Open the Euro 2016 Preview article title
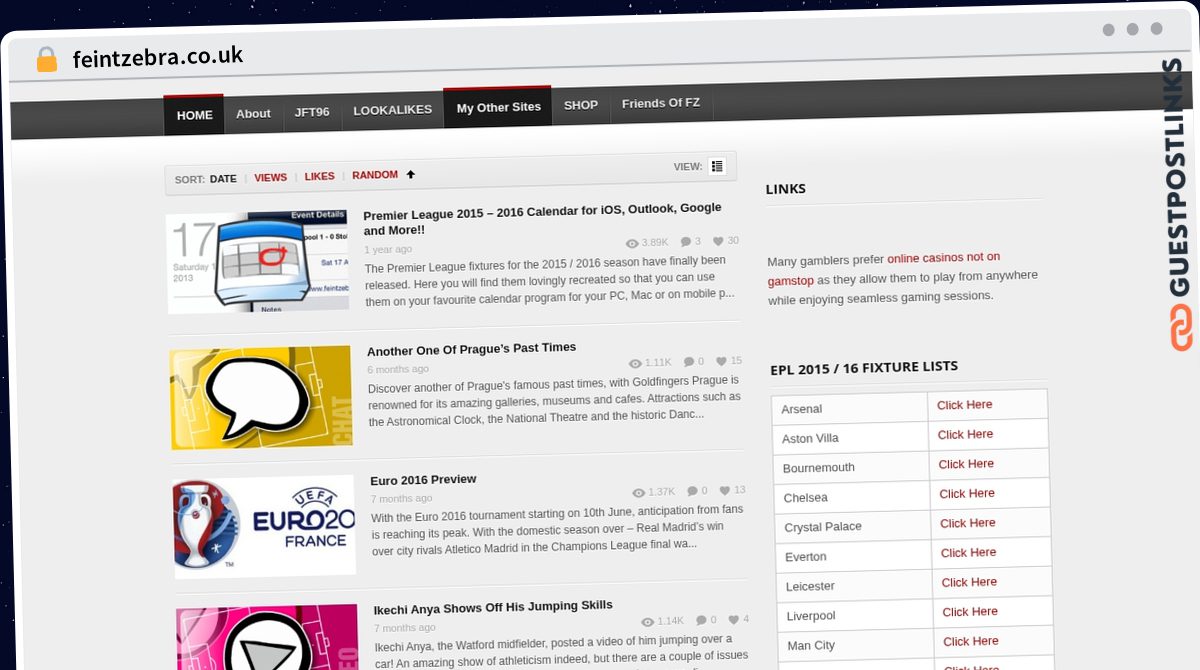The image size is (1200, 670). point(423,480)
